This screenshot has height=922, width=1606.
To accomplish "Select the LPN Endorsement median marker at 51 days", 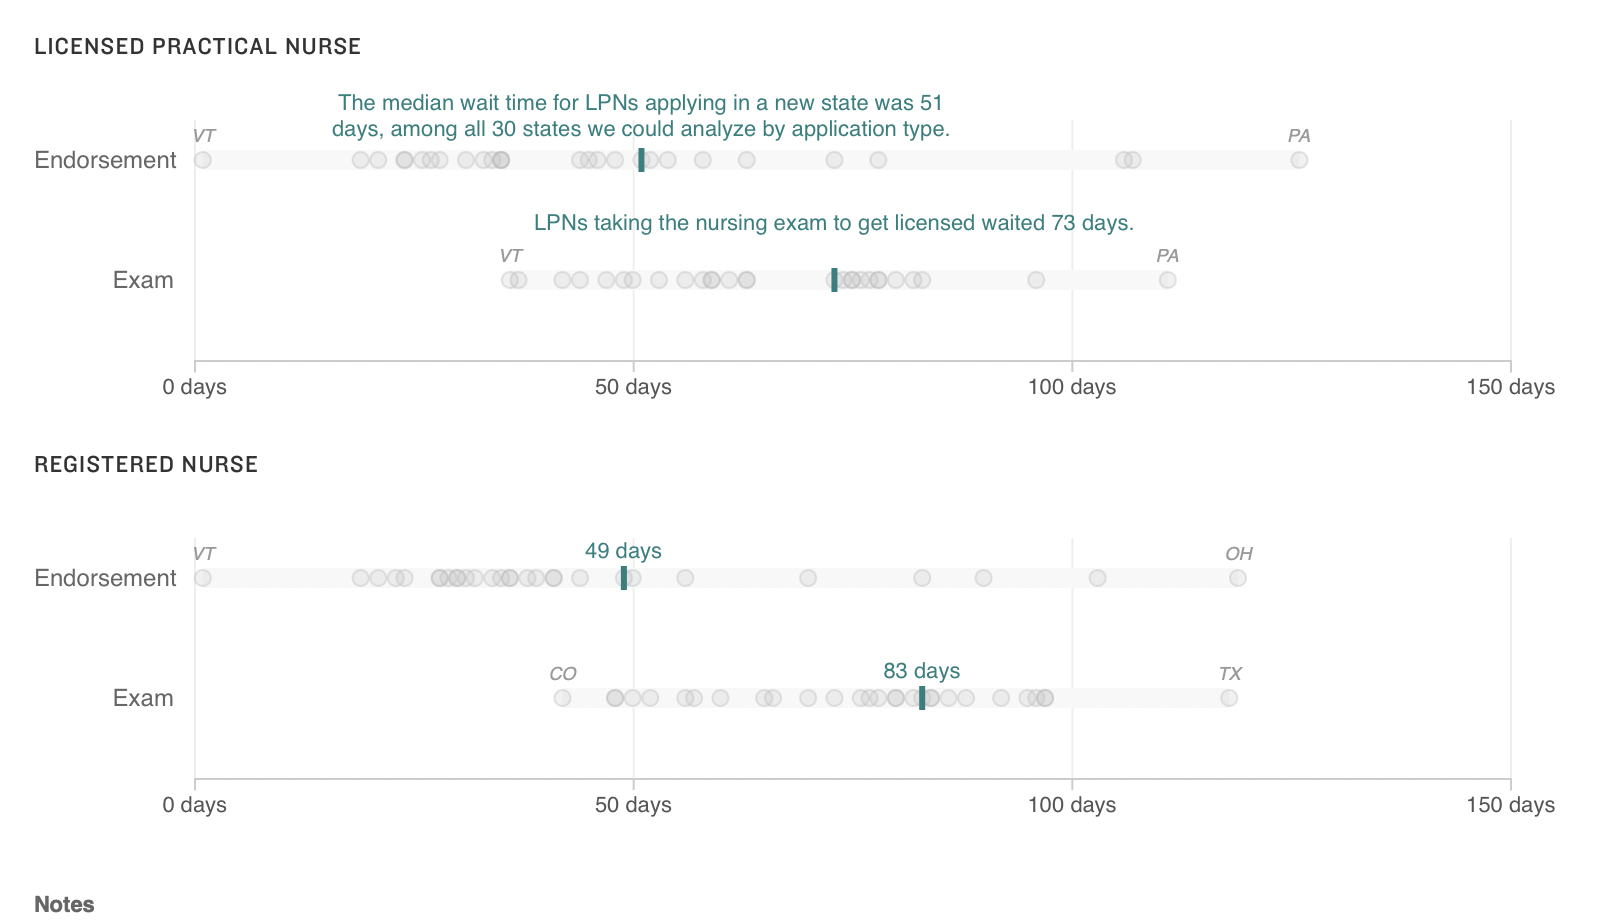I will (x=641, y=160).
